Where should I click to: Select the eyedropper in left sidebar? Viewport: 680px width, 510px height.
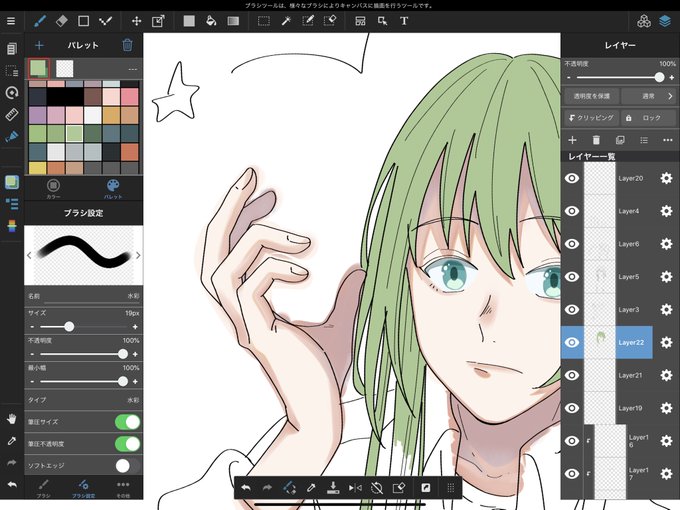pos(12,441)
